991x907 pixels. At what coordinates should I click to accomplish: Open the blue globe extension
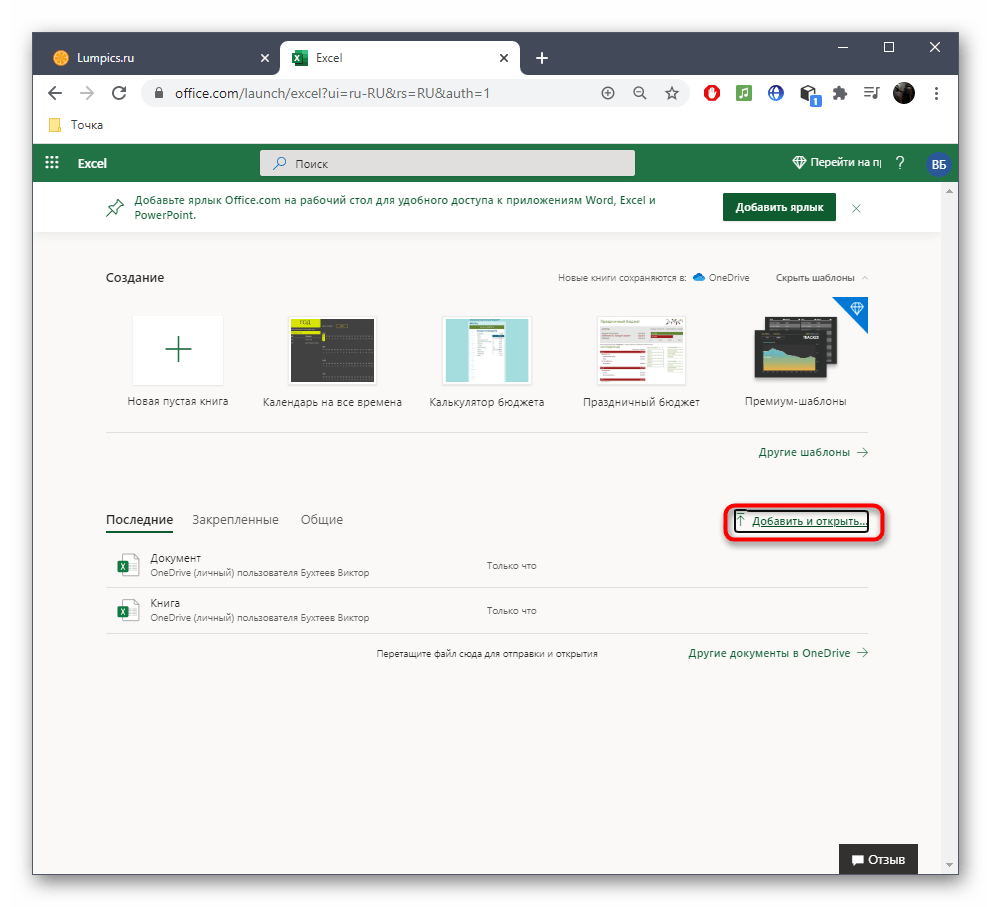pos(775,94)
